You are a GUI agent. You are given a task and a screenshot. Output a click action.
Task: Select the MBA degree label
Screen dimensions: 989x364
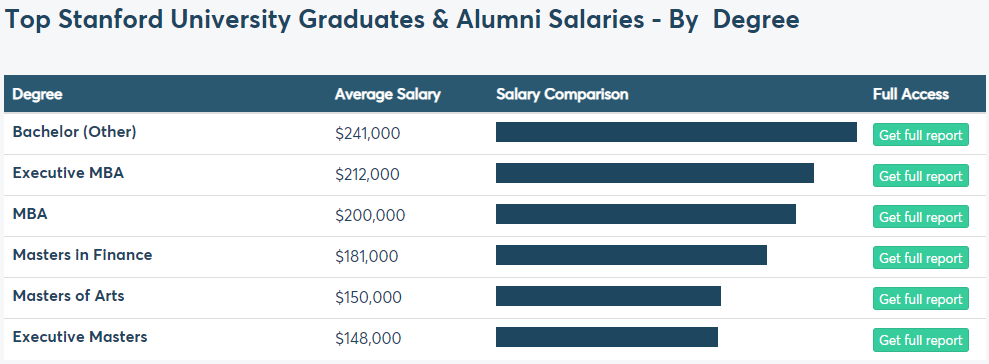(x=30, y=214)
